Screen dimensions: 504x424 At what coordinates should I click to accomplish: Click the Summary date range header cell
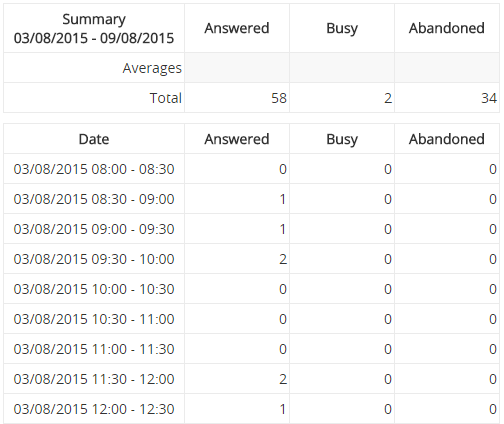click(x=94, y=28)
